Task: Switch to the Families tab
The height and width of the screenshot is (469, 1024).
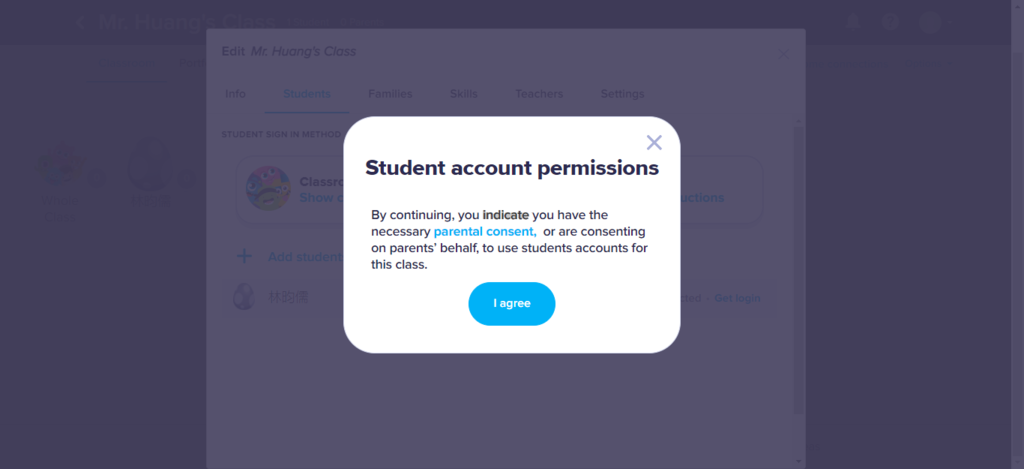Action: click(390, 94)
